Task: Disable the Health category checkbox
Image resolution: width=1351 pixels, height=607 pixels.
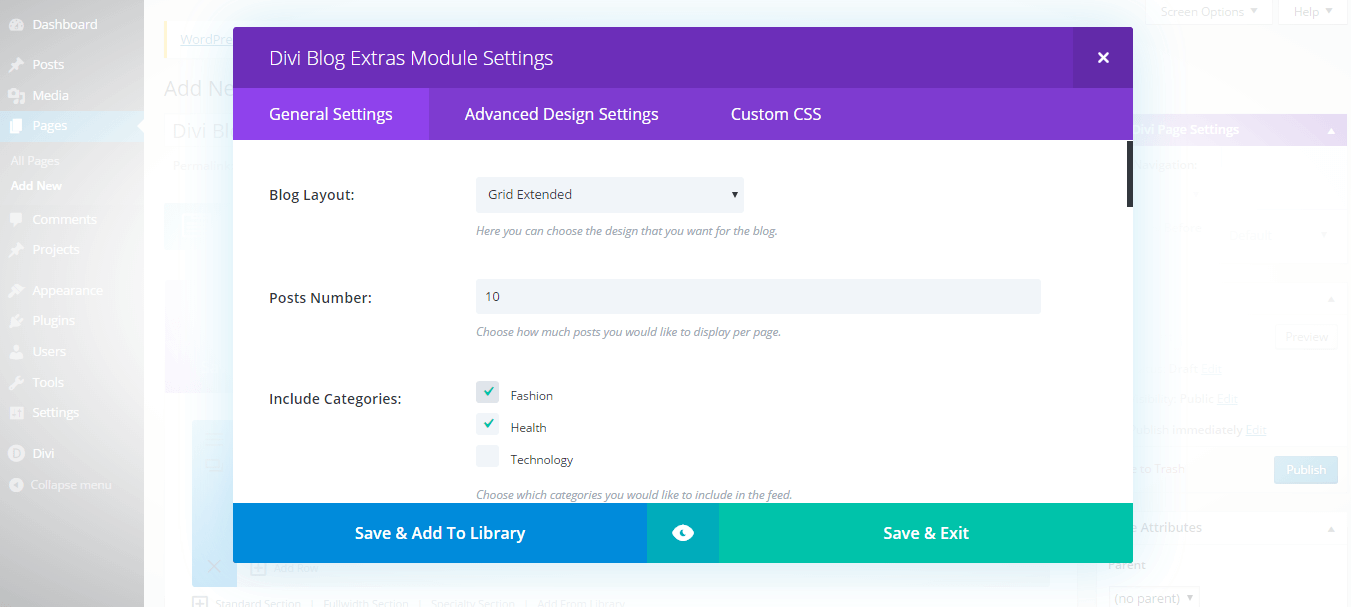Action: pyautogui.click(x=487, y=423)
